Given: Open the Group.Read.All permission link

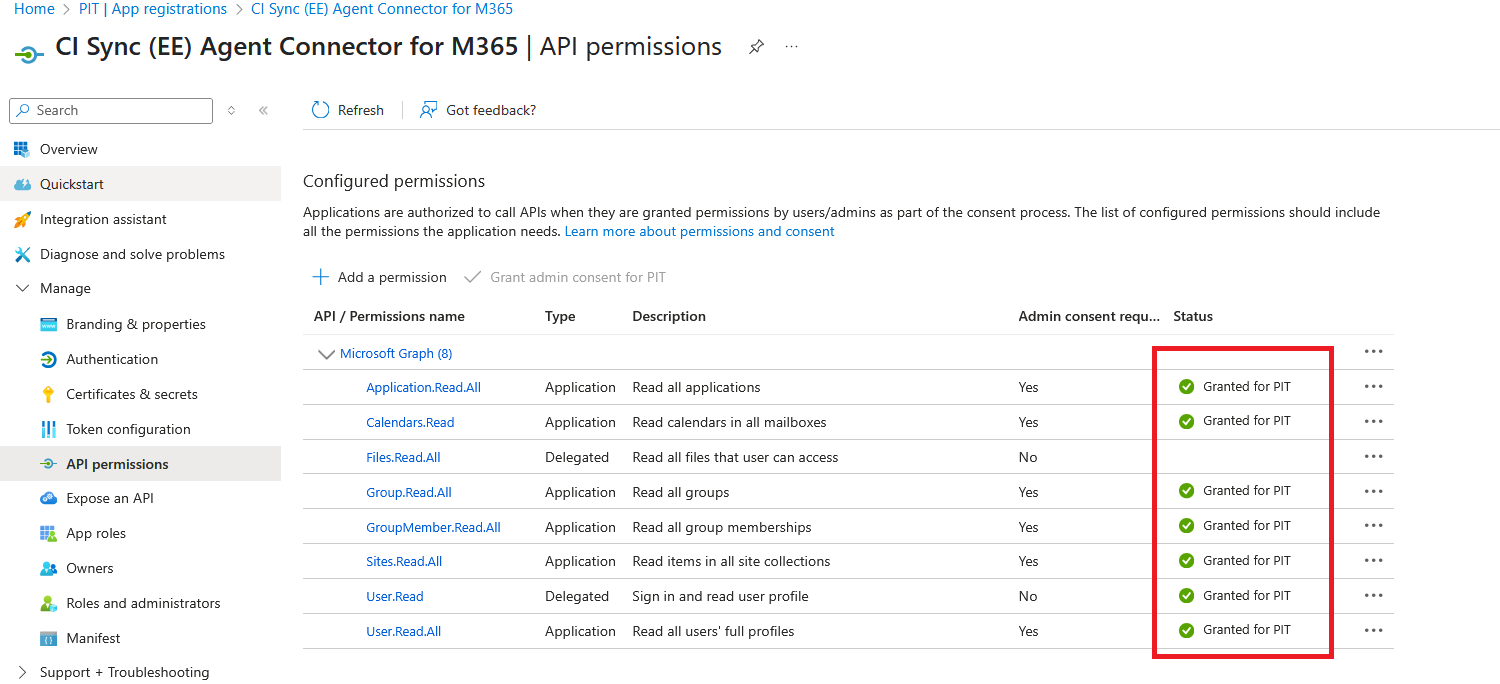Looking at the screenshot, I should (409, 492).
